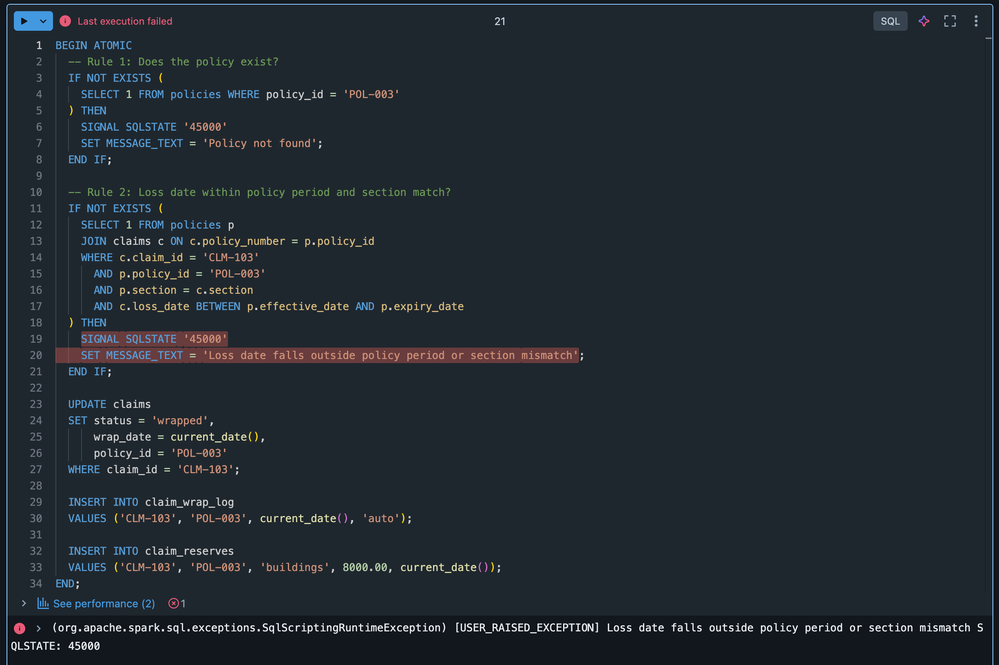This screenshot has width=999, height=665.
Task: Click line number 23 in the gutter
Action: pyautogui.click(x=36, y=404)
